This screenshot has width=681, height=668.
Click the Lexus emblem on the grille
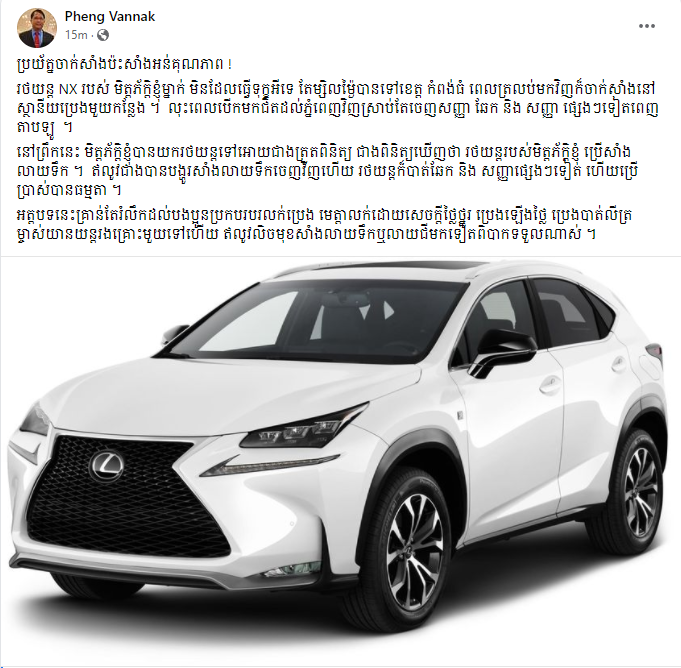(x=106, y=466)
